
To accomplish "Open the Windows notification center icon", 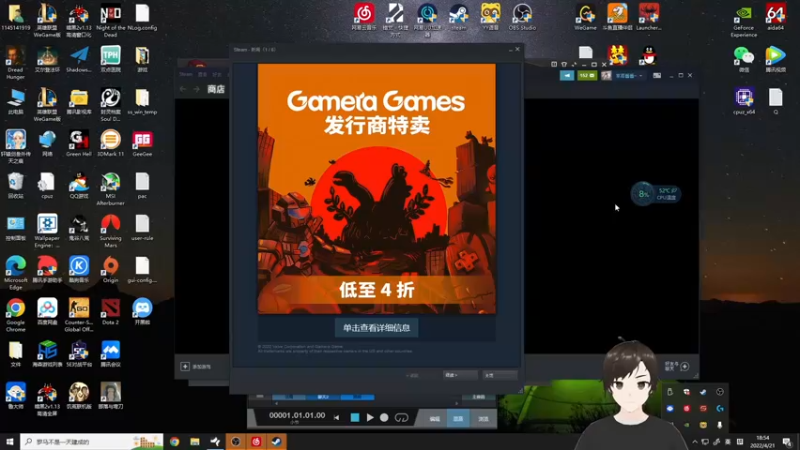I will coord(788,442).
